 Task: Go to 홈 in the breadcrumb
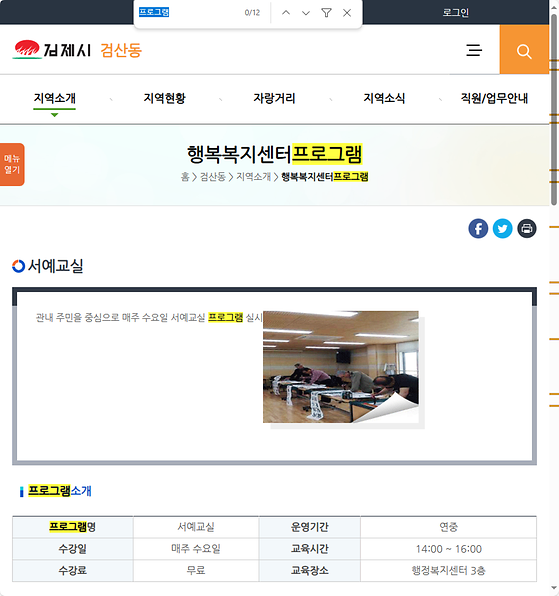point(185,177)
